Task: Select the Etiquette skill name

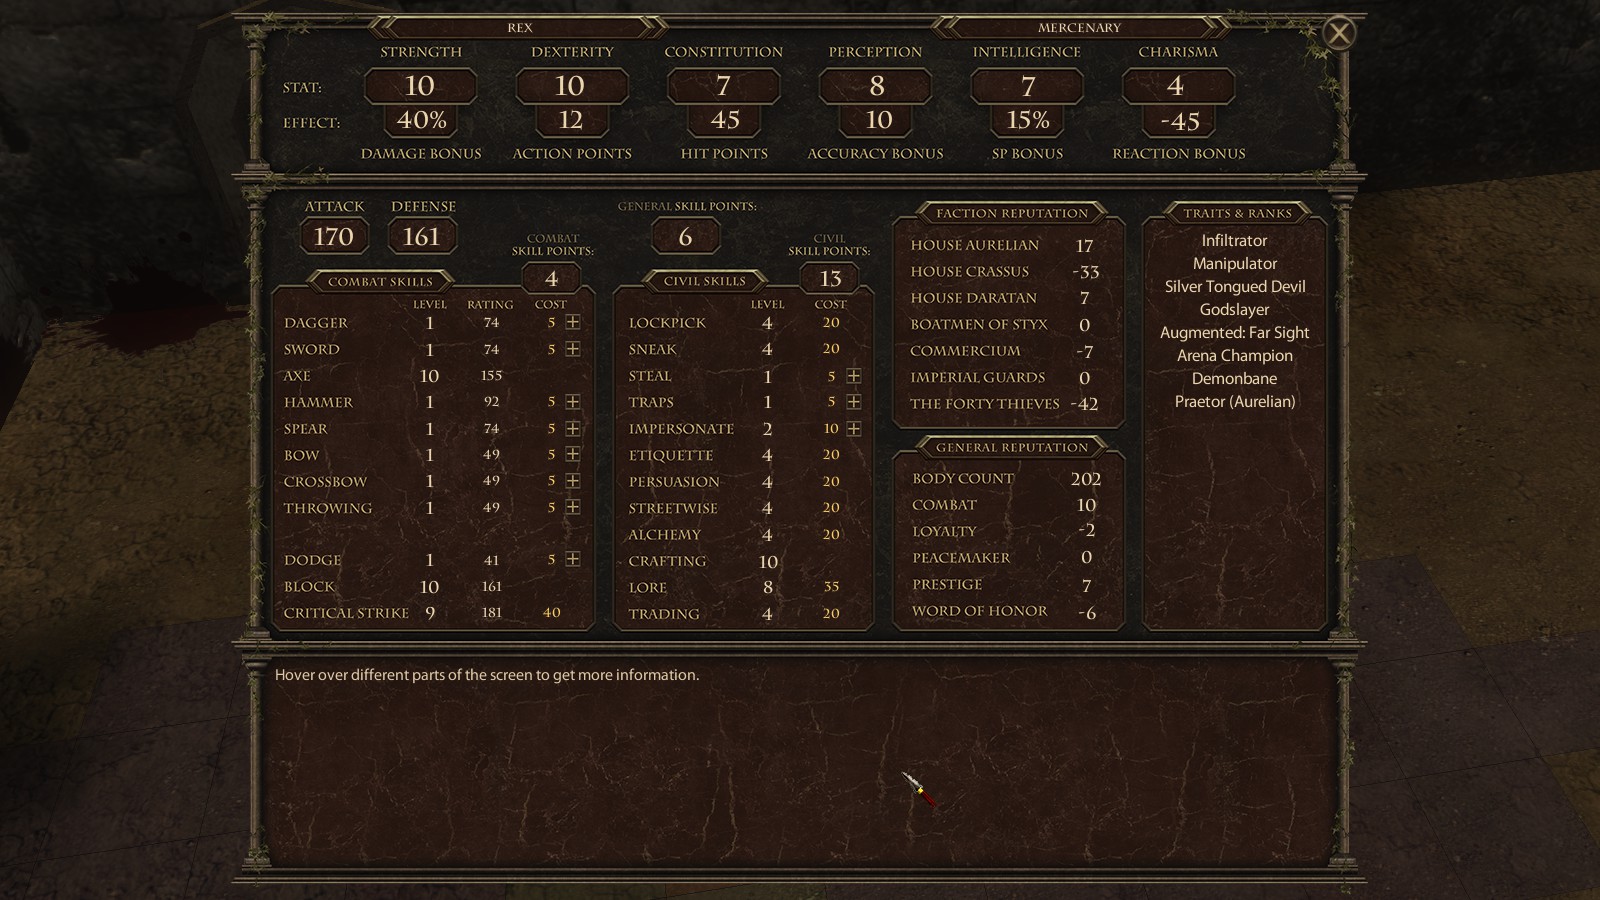Action: pyautogui.click(x=671, y=455)
